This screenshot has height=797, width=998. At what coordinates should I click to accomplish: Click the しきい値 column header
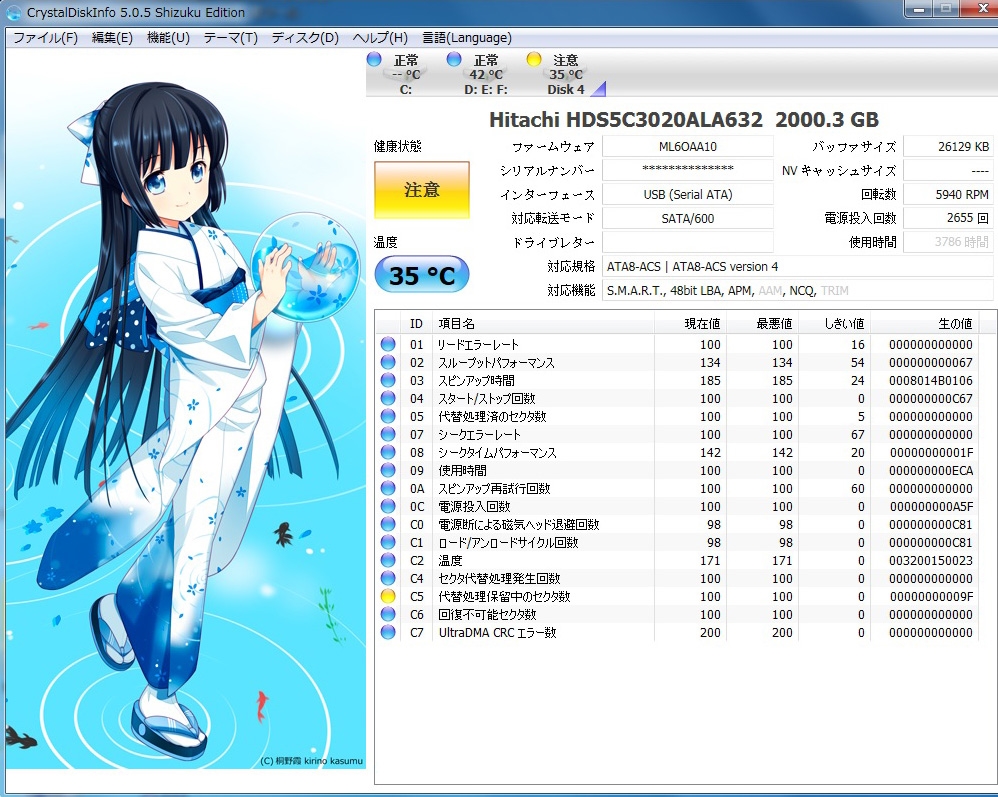coord(833,323)
